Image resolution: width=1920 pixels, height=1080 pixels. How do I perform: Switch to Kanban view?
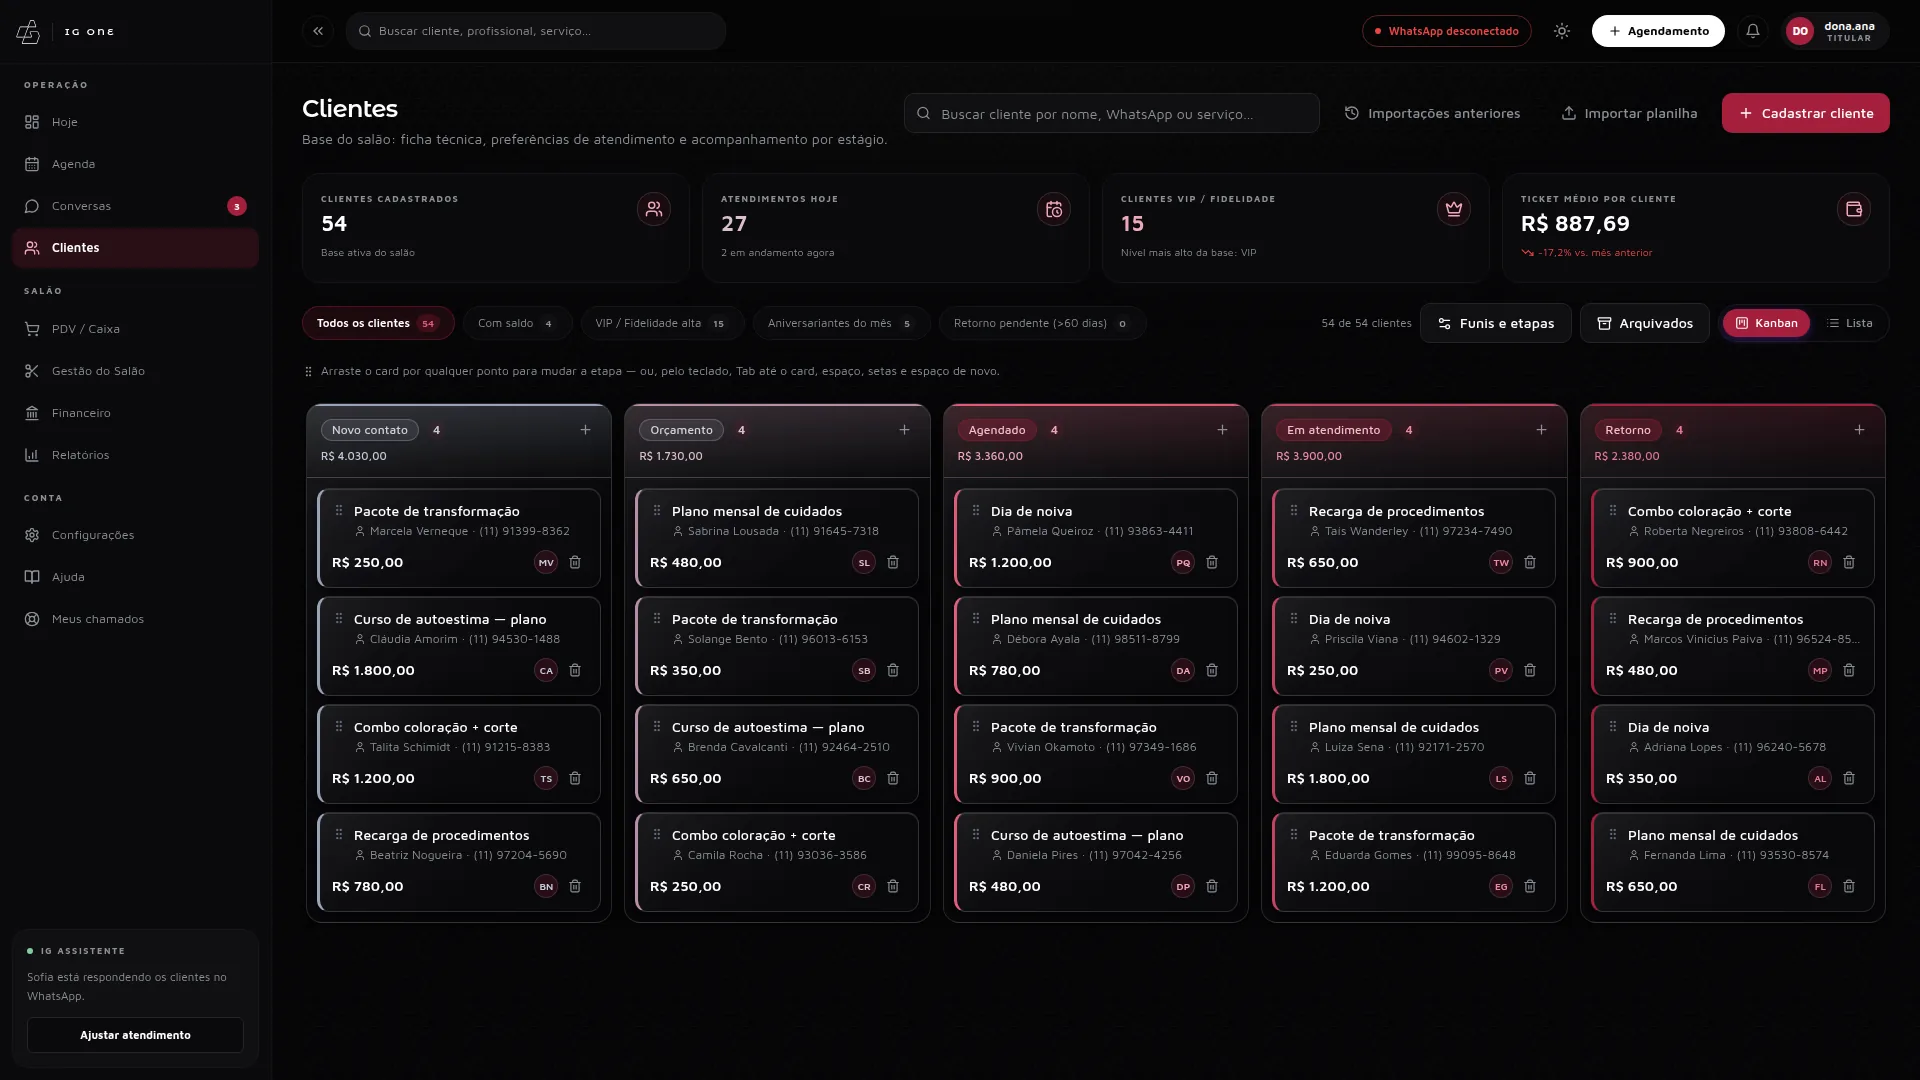pyautogui.click(x=1766, y=323)
